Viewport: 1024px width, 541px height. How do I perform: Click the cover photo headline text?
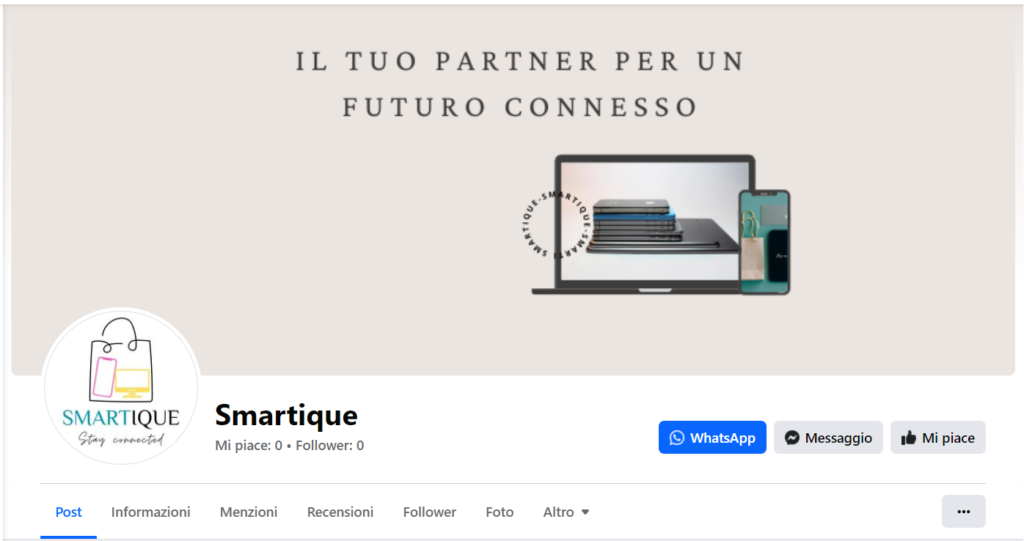pos(520,84)
